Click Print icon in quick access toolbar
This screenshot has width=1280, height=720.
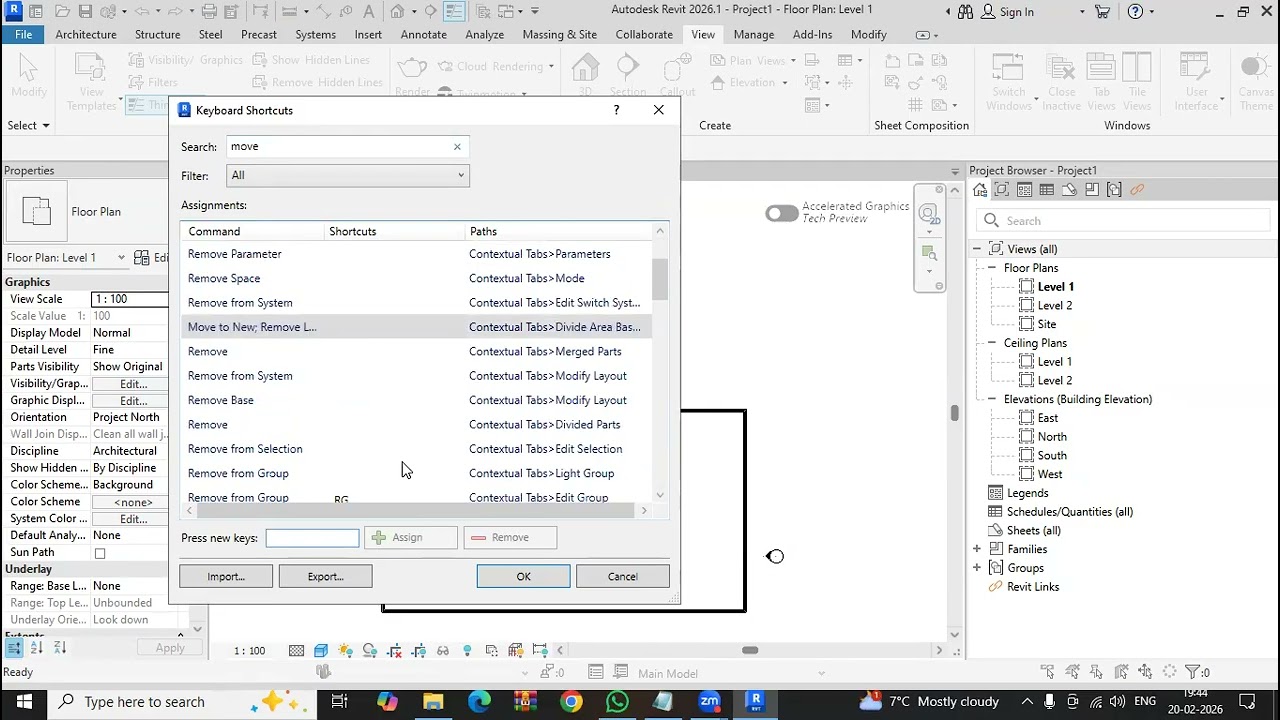(x=209, y=11)
